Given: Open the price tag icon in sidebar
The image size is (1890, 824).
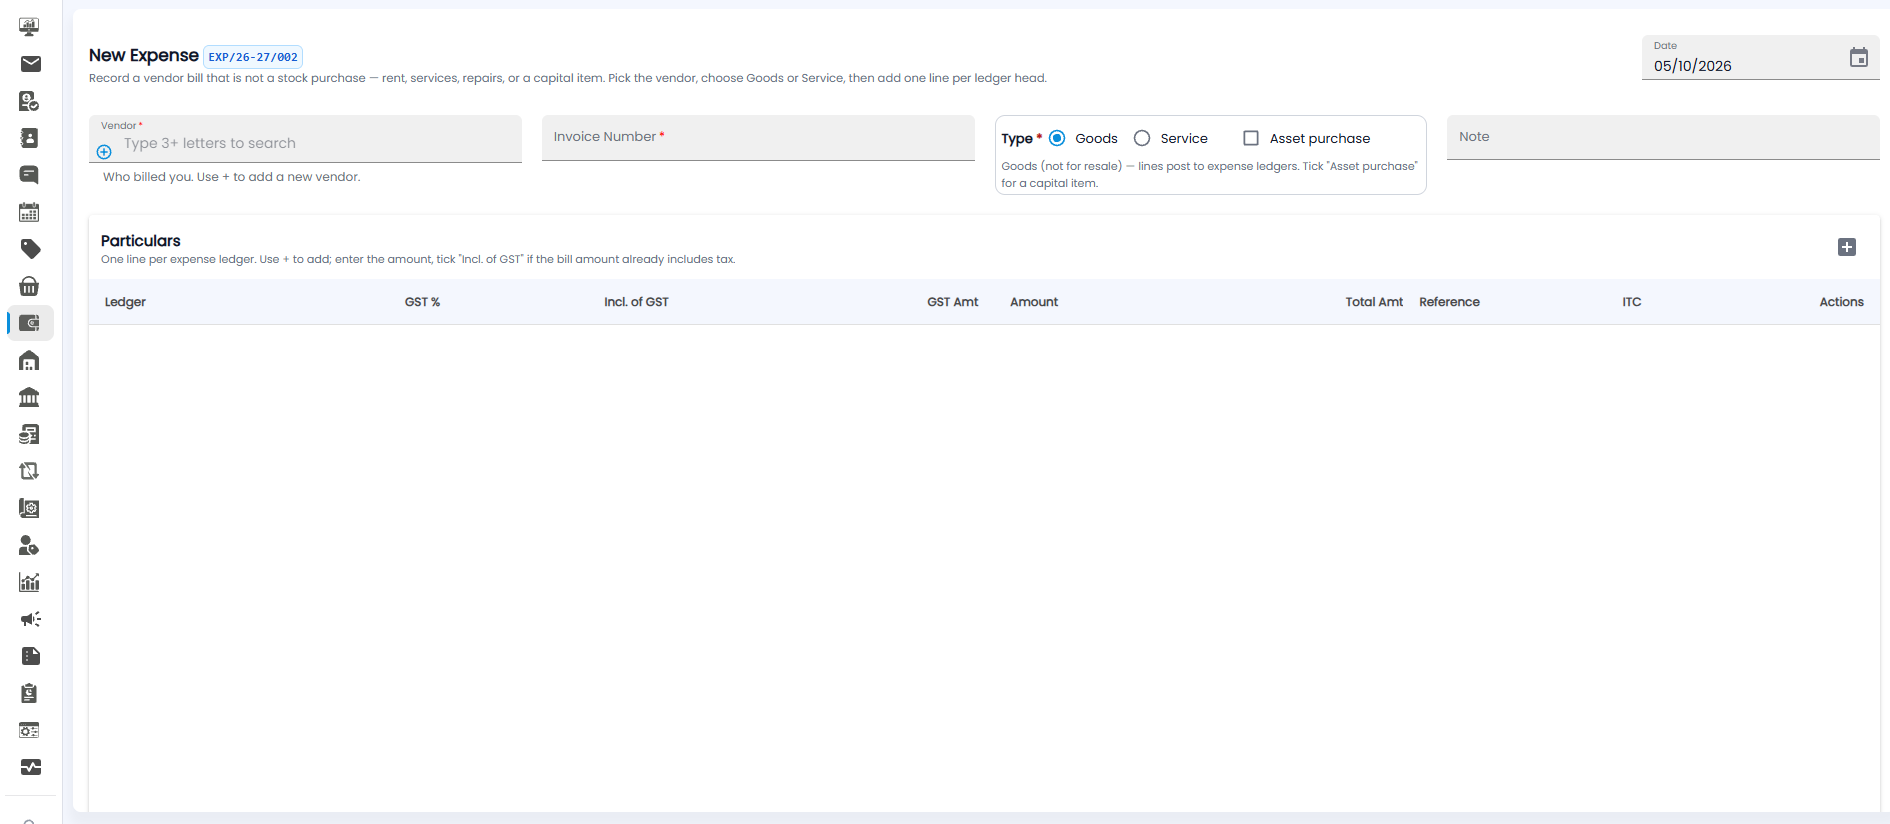Looking at the screenshot, I should [x=30, y=249].
